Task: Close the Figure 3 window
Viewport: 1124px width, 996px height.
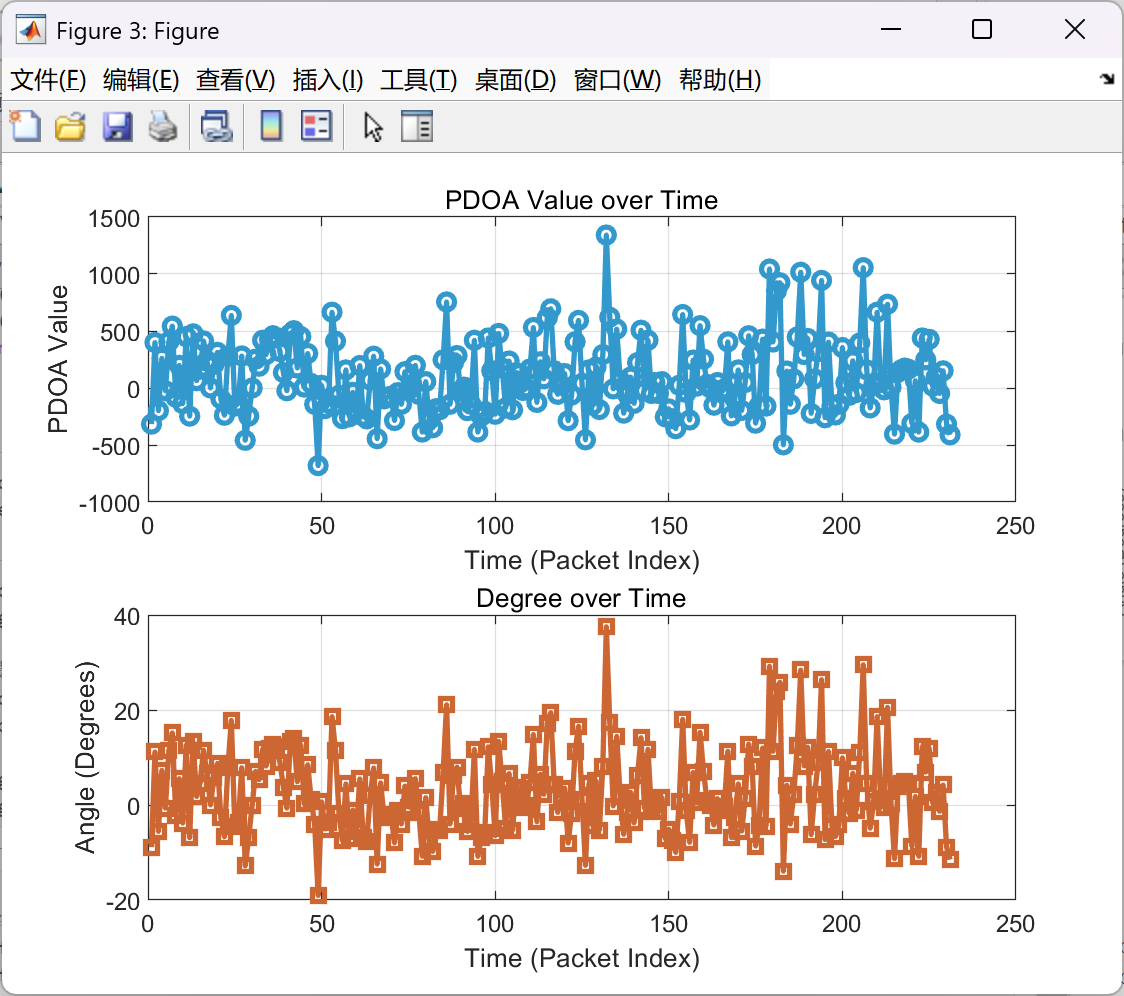Action: pos(1075,29)
